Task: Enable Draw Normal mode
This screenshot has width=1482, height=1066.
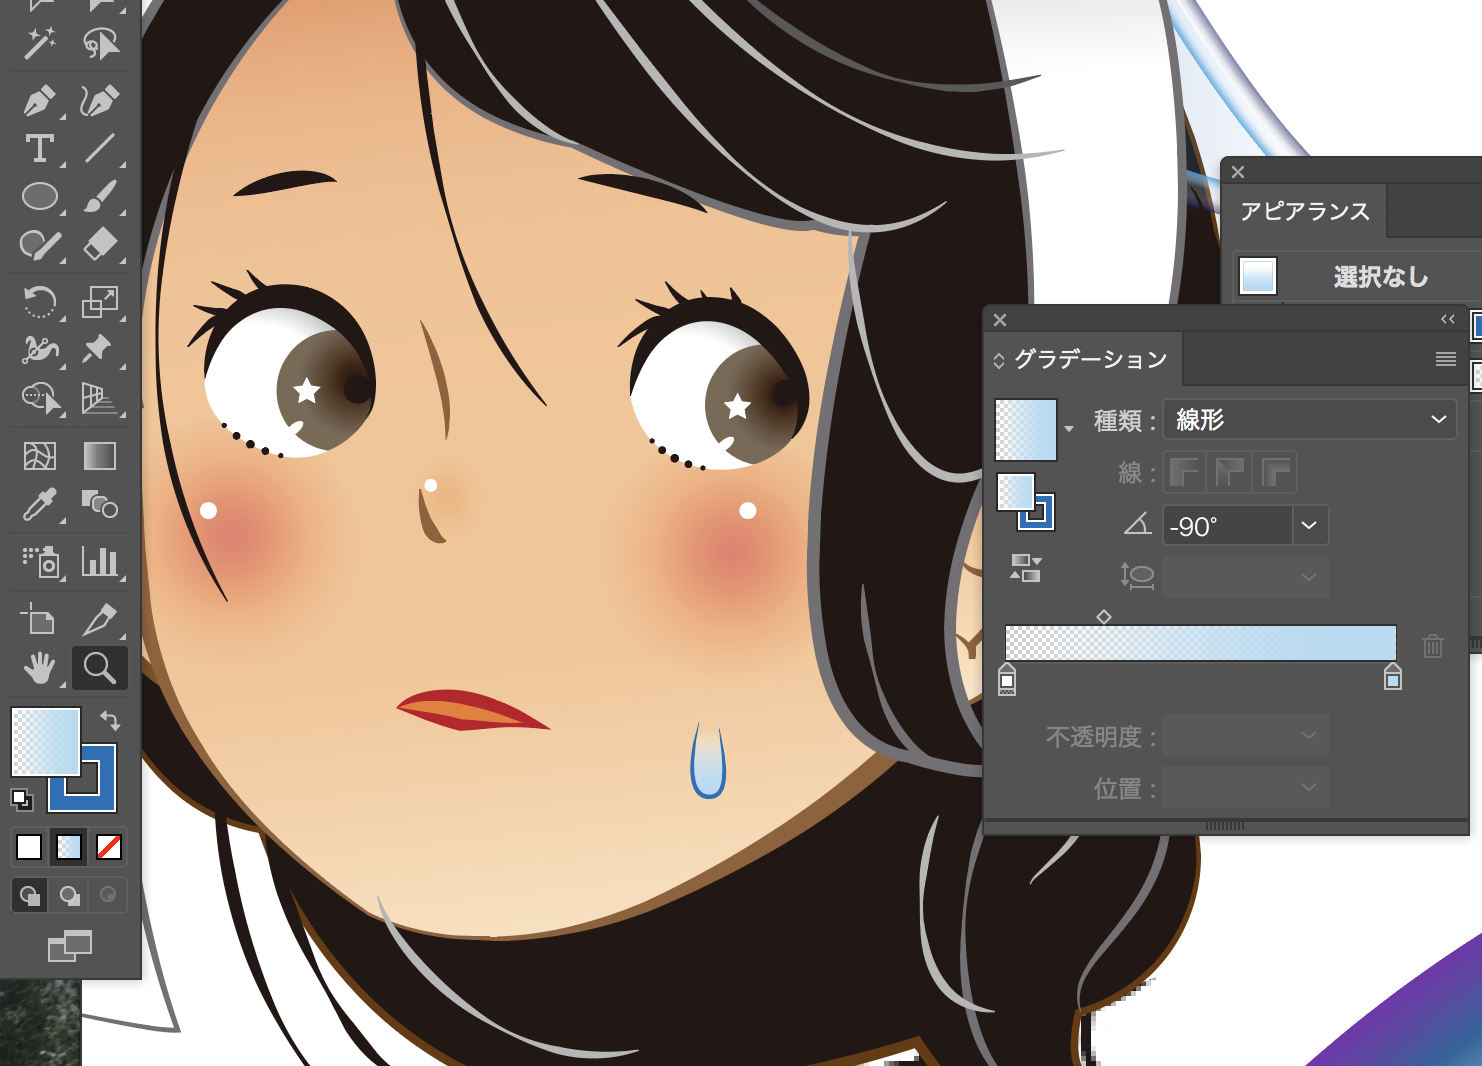Action: 30,895
